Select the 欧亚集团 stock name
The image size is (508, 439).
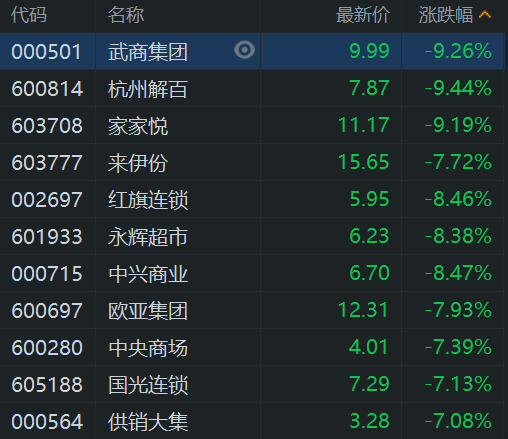(x=148, y=311)
